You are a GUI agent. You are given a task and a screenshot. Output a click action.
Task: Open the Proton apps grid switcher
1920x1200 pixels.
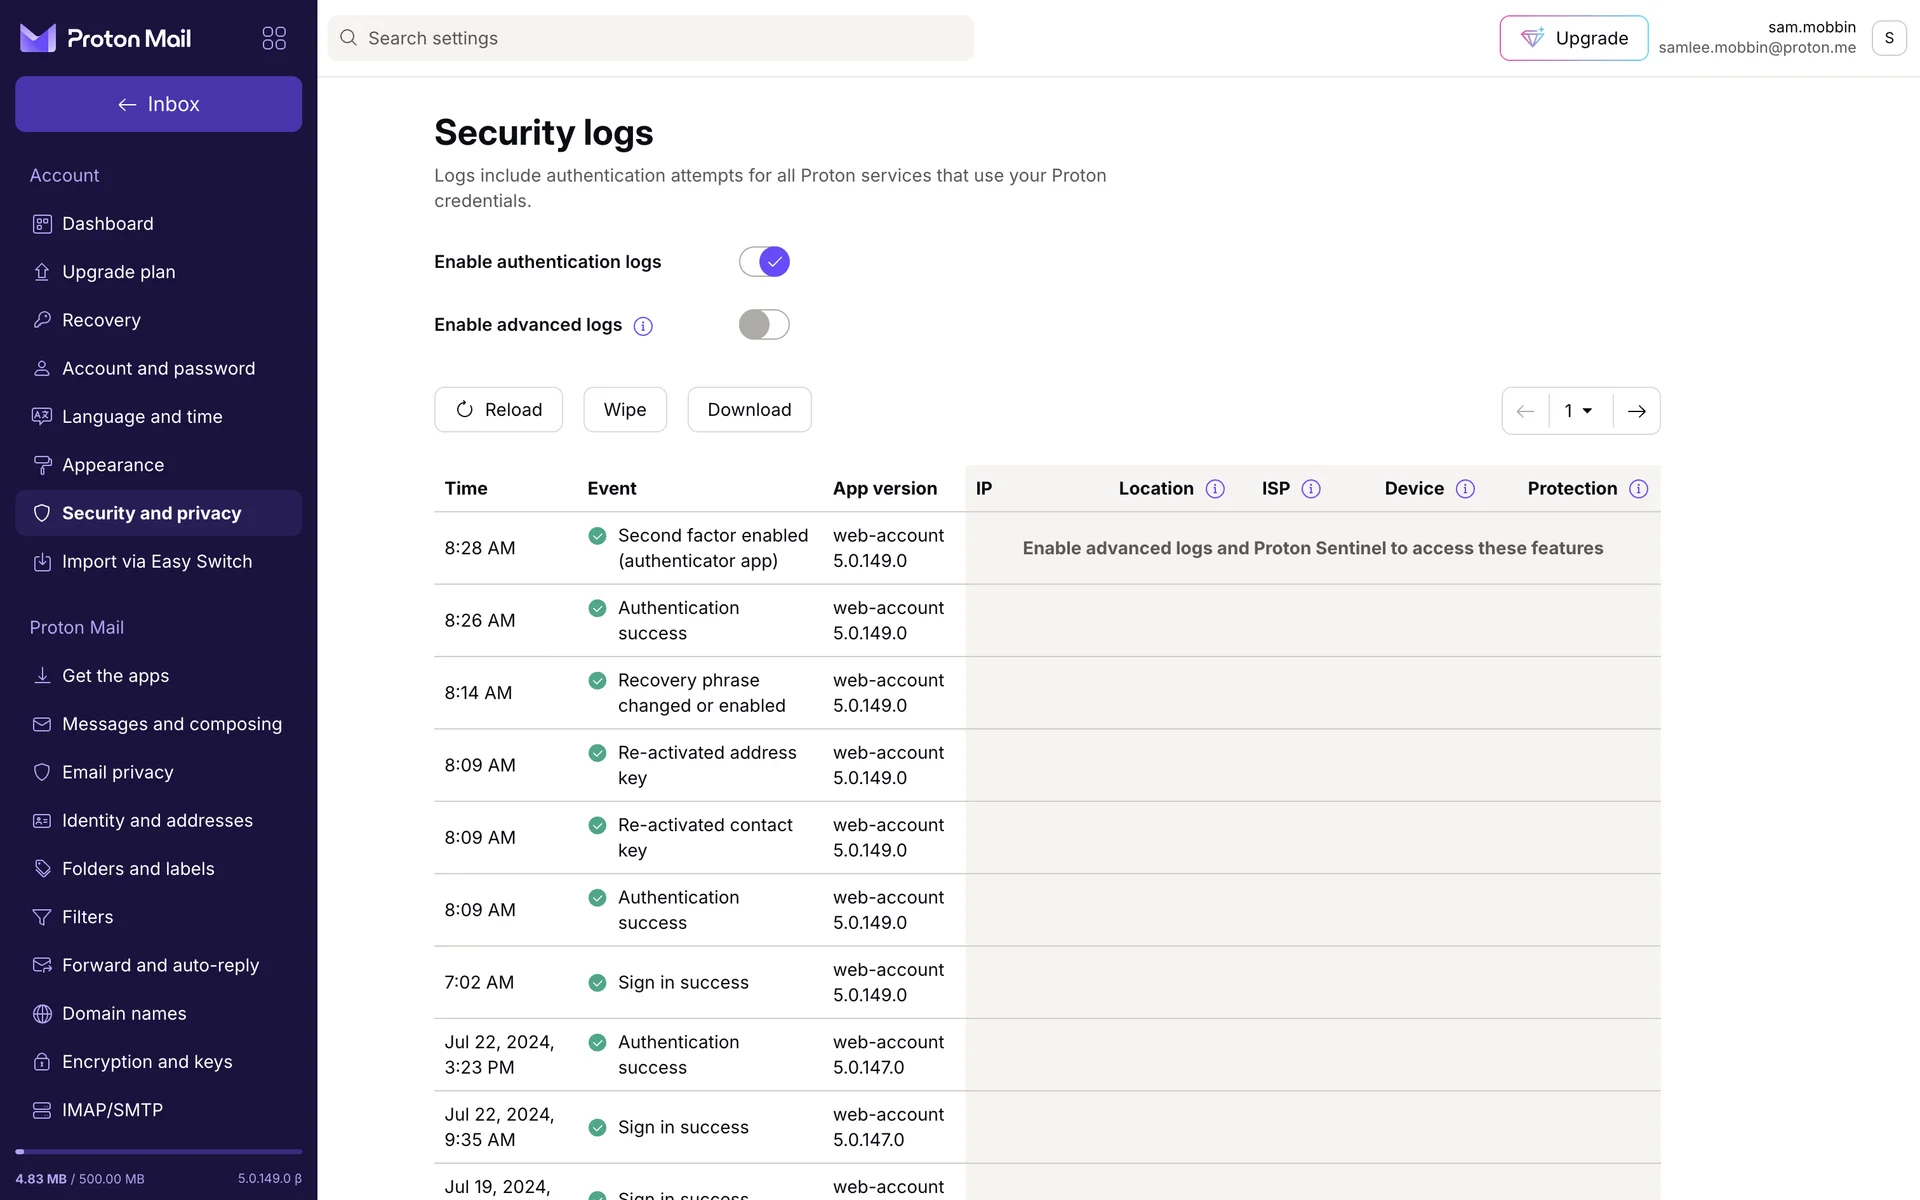pyautogui.click(x=274, y=38)
